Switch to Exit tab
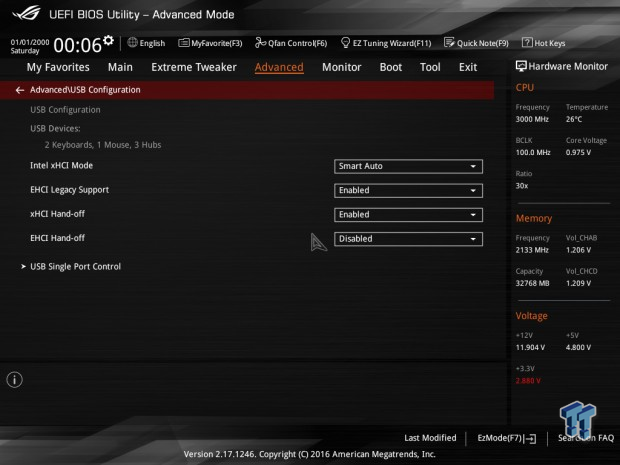 point(468,67)
